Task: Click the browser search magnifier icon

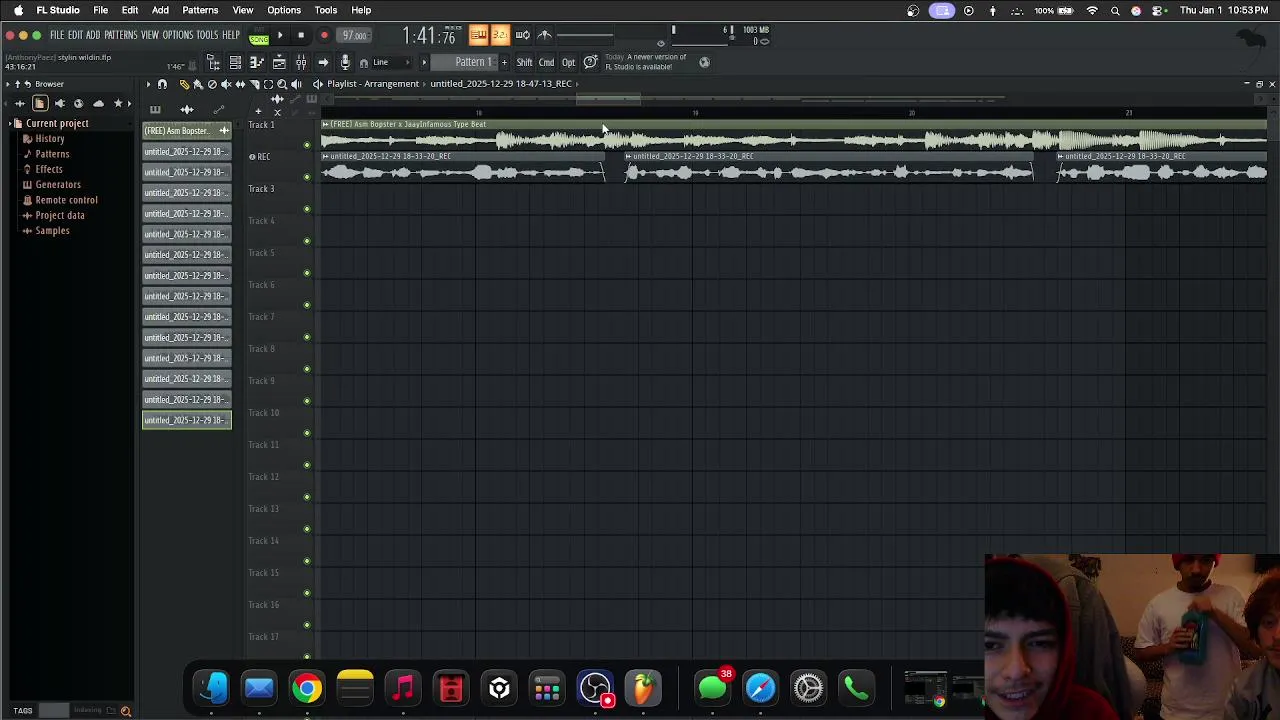Action: click(126, 711)
